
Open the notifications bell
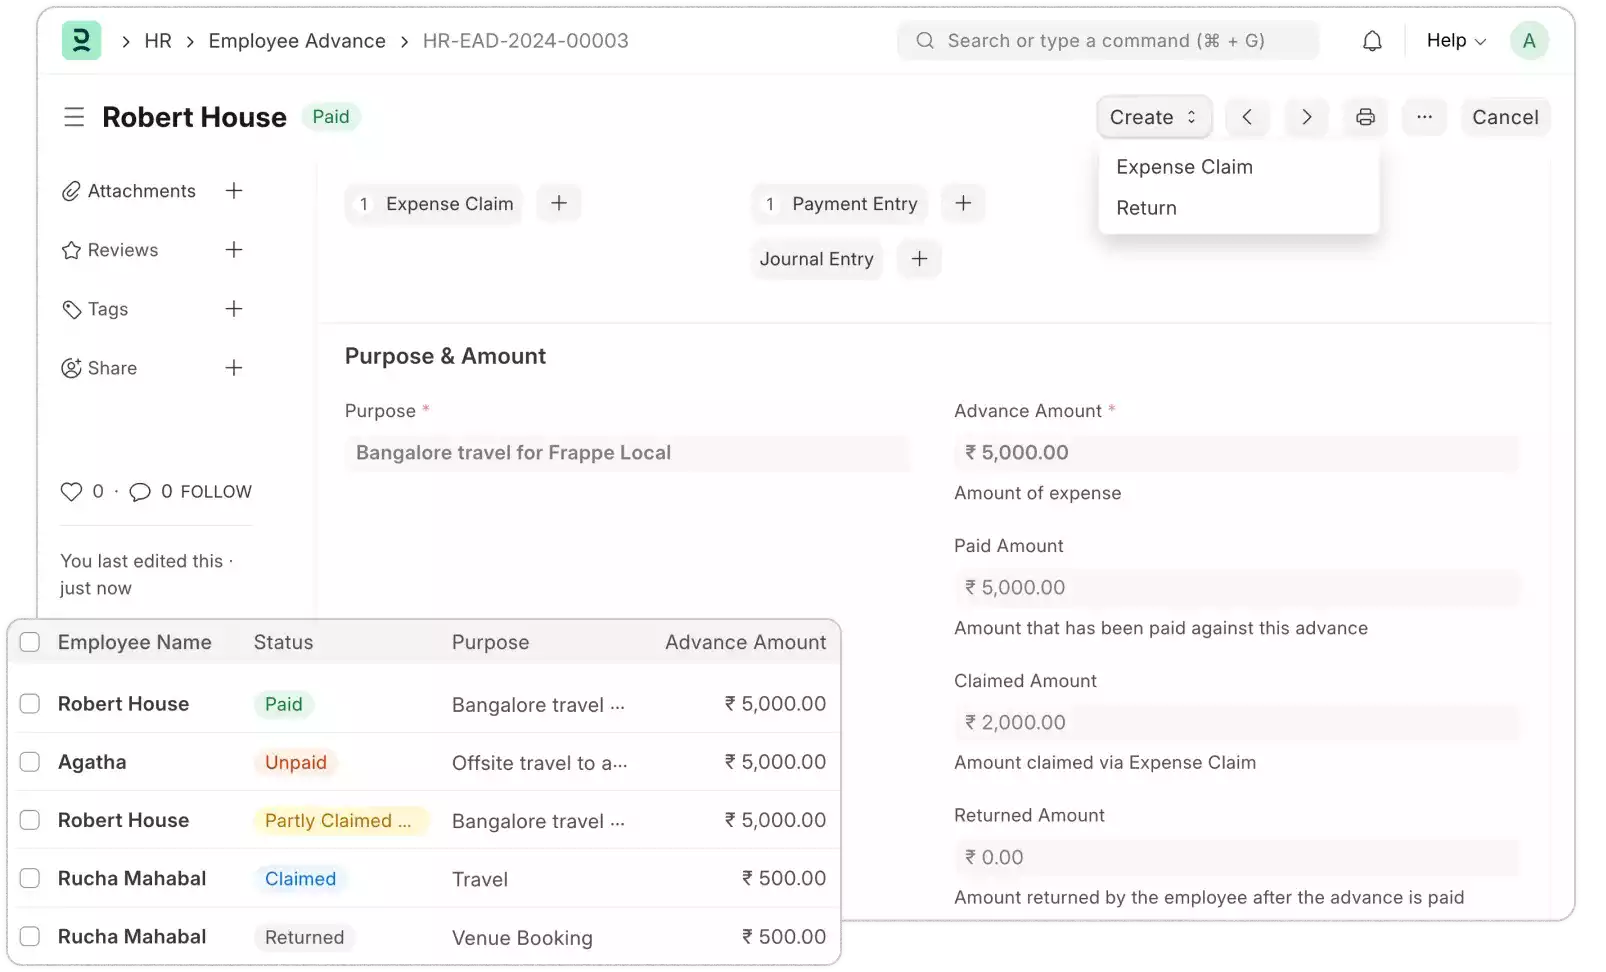(1372, 41)
